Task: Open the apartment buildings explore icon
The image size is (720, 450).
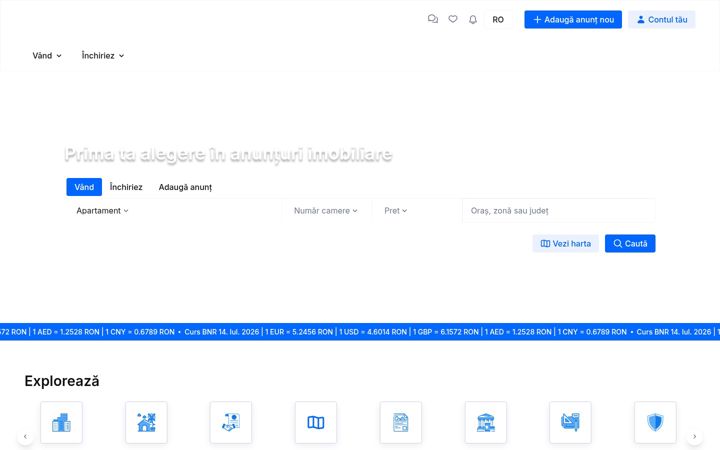Action: pos(61,422)
